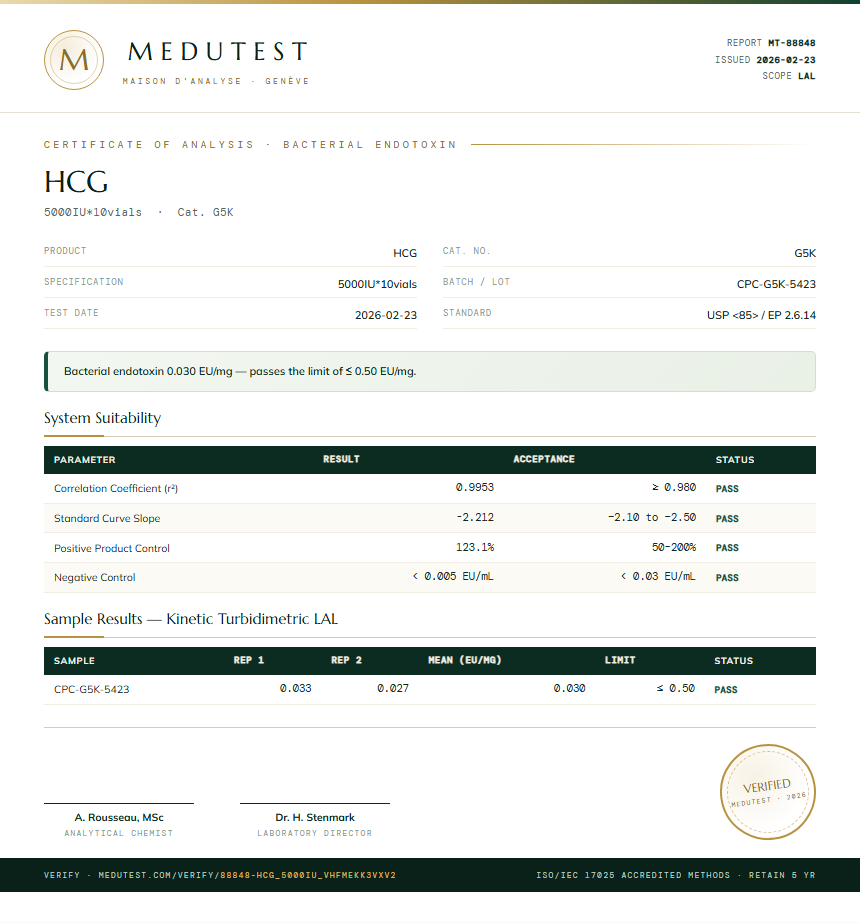Click the Certificate of Analysis Bacterial Endotoxin heading
This screenshot has width=860, height=923.
(x=250, y=145)
